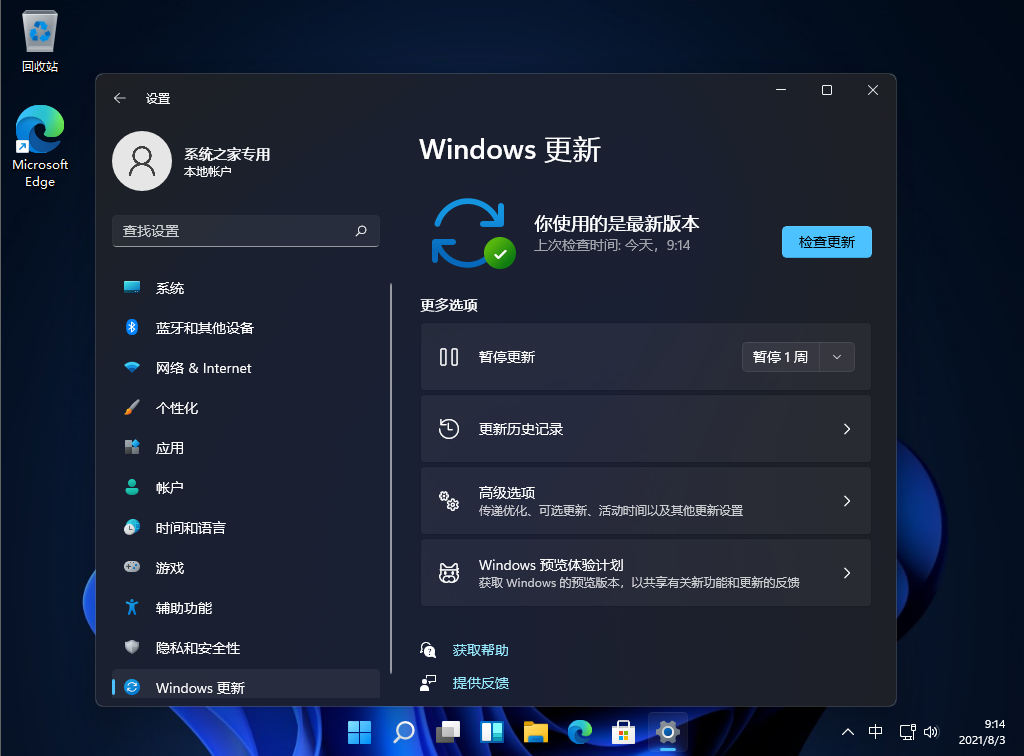The height and width of the screenshot is (756, 1024).
Task: Focus the 查找设置 search field
Action: 246,231
